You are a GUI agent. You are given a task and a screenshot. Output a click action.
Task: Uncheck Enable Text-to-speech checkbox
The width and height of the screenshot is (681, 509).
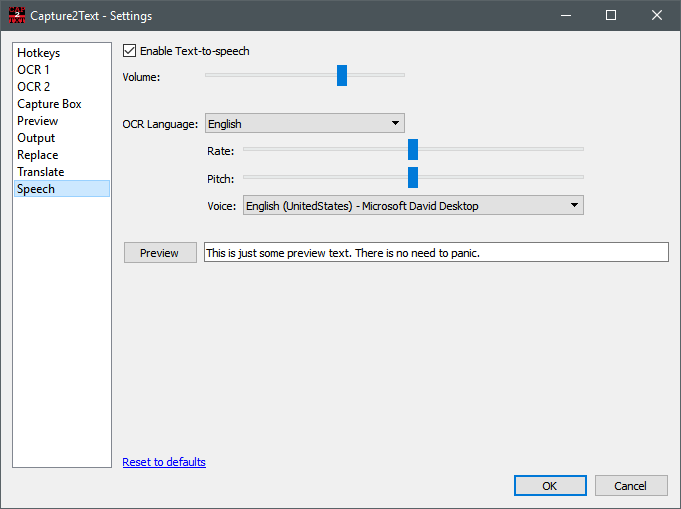click(129, 51)
